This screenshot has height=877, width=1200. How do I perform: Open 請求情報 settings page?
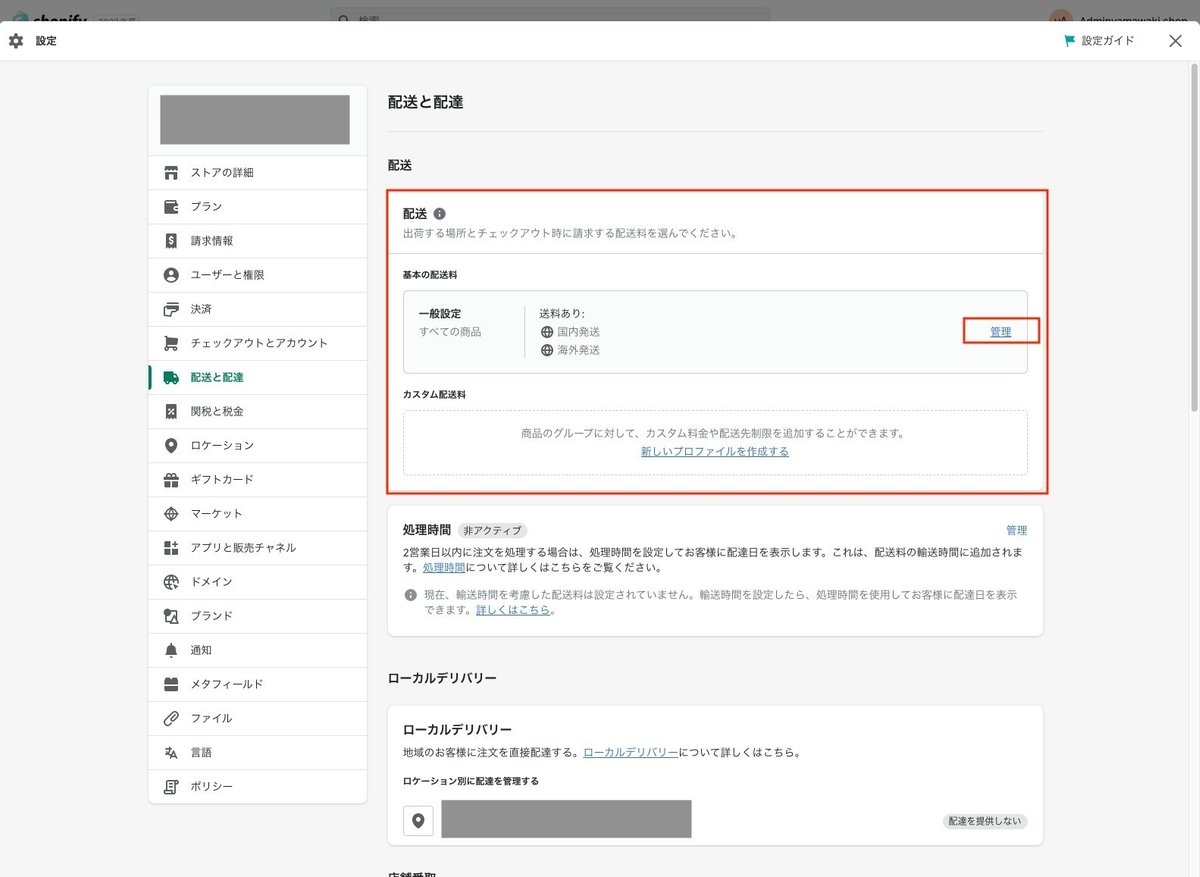pyautogui.click(x=258, y=240)
